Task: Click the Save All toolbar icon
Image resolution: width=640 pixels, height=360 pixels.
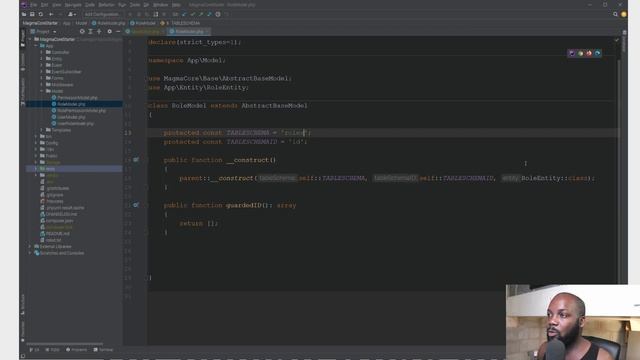Action: pyautogui.click(x=32, y=14)
